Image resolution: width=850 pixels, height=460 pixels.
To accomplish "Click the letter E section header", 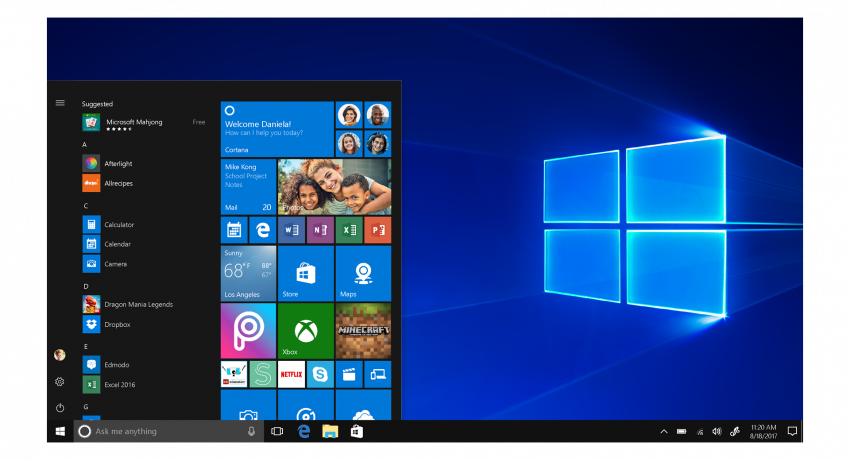I will tap(86, 346).
